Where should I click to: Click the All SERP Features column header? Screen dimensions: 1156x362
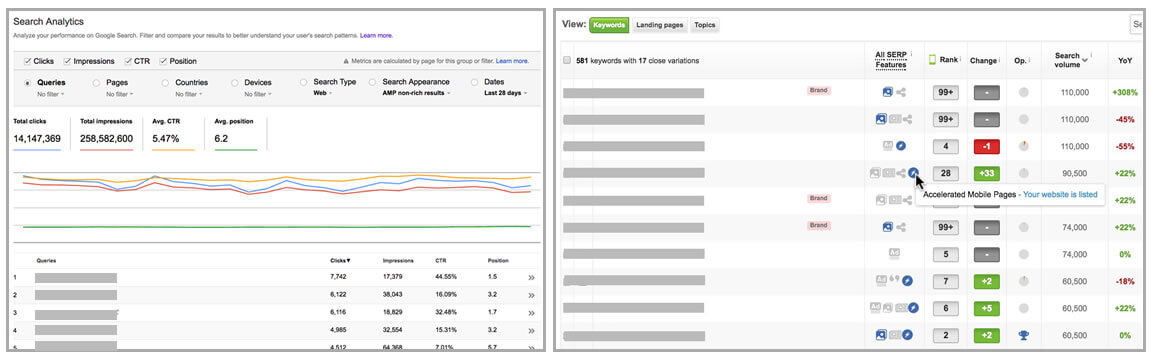click(x=890, y=60)
